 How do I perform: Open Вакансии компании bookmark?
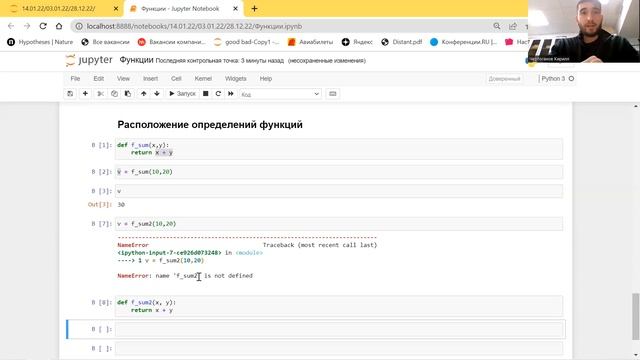(171, 42)
